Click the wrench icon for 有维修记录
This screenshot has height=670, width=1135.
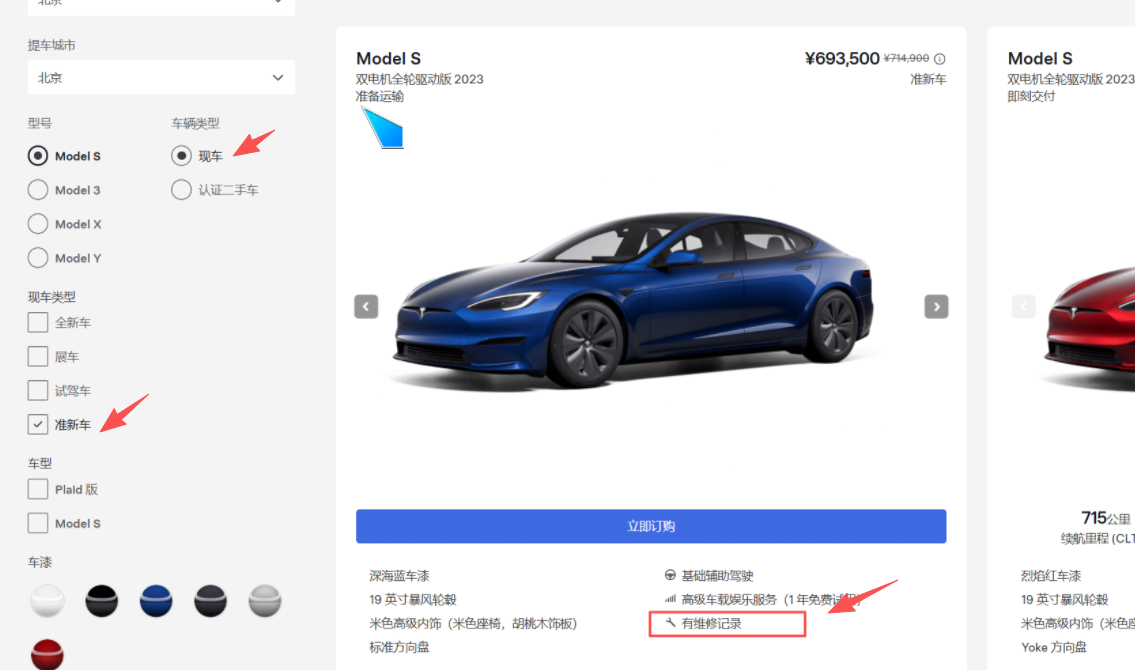(x=670, y=622)
